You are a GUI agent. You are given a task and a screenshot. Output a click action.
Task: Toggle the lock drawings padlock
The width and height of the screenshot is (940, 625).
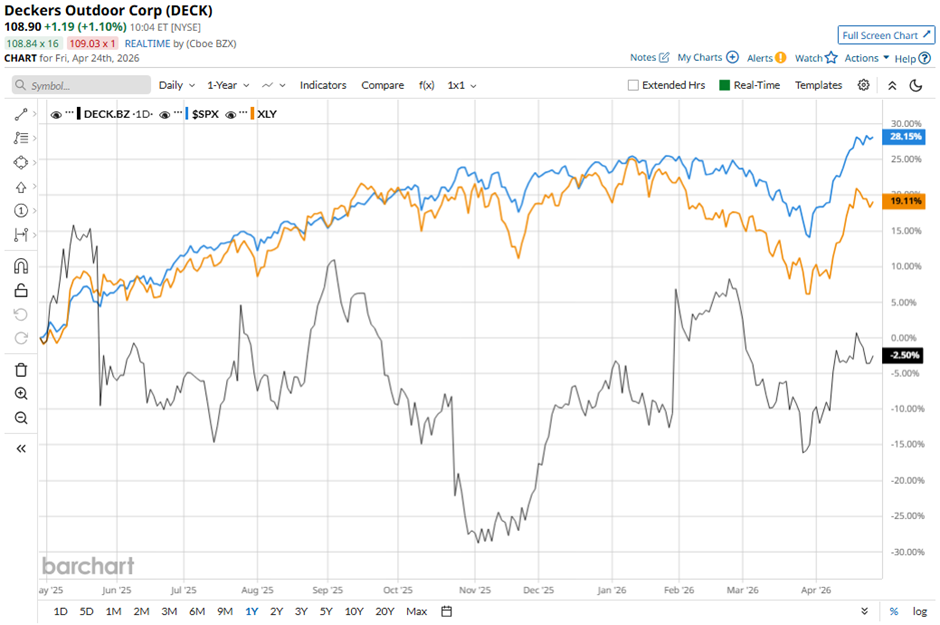(21, 291)
